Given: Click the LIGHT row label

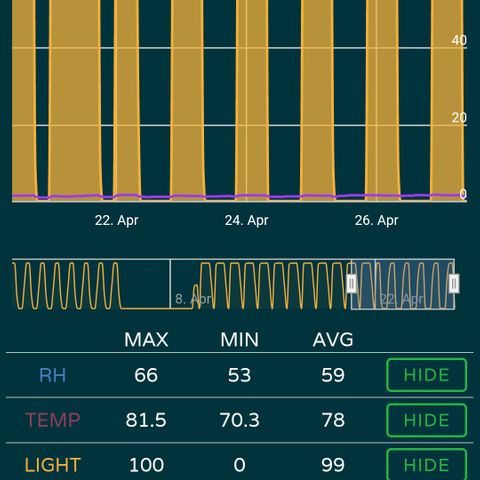Looking at the screenshot, I should pos(53,465).
